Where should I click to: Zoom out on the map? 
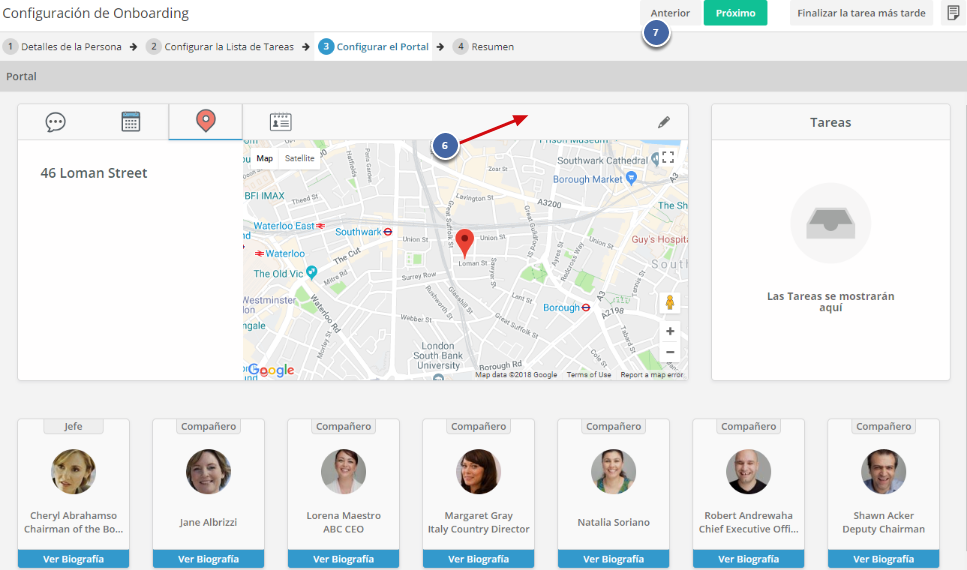[670, 352]
